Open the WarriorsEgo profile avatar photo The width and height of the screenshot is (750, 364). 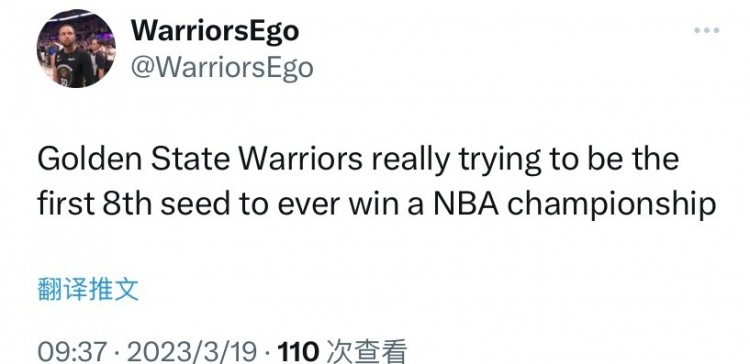coord(76,48)
